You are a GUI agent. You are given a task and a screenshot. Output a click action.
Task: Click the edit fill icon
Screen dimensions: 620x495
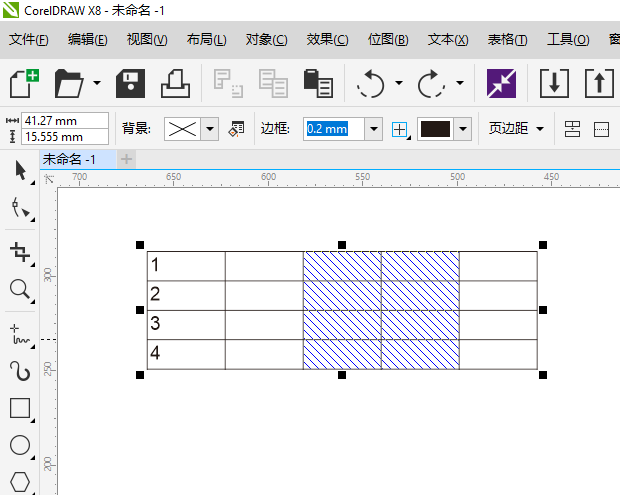[x=237, y=129]
